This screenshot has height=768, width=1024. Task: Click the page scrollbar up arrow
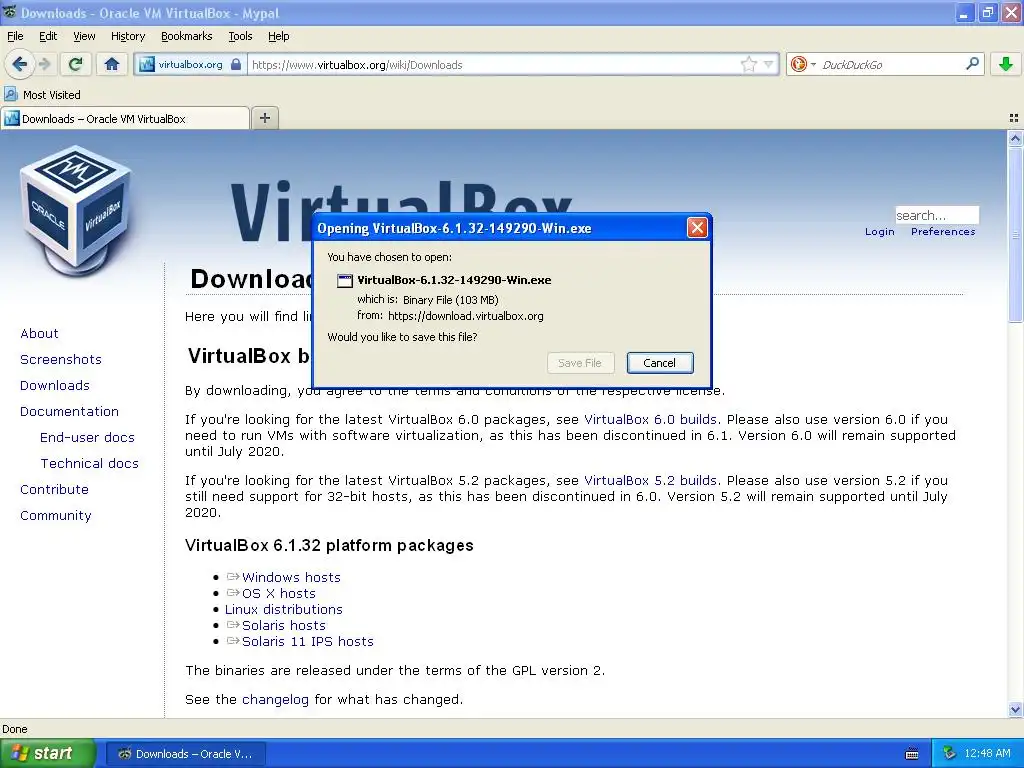[x=1015, y=138]
